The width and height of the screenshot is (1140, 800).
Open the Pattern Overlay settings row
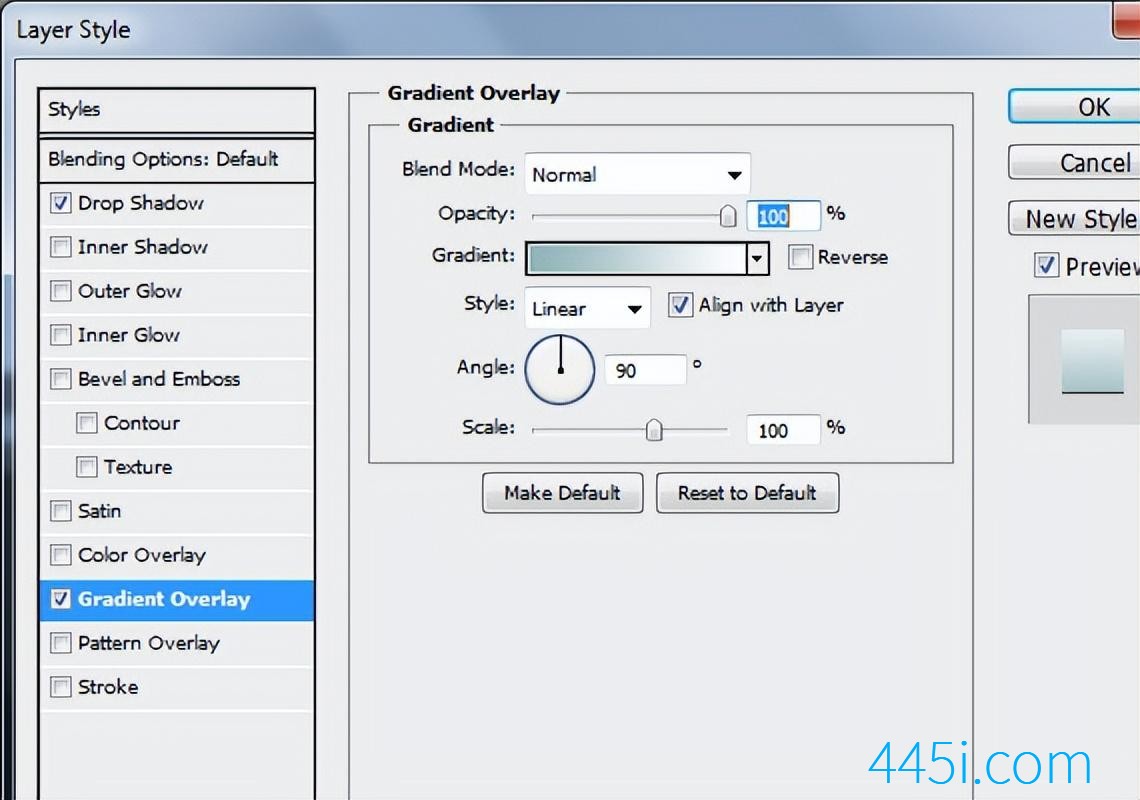tap(177, 643)
